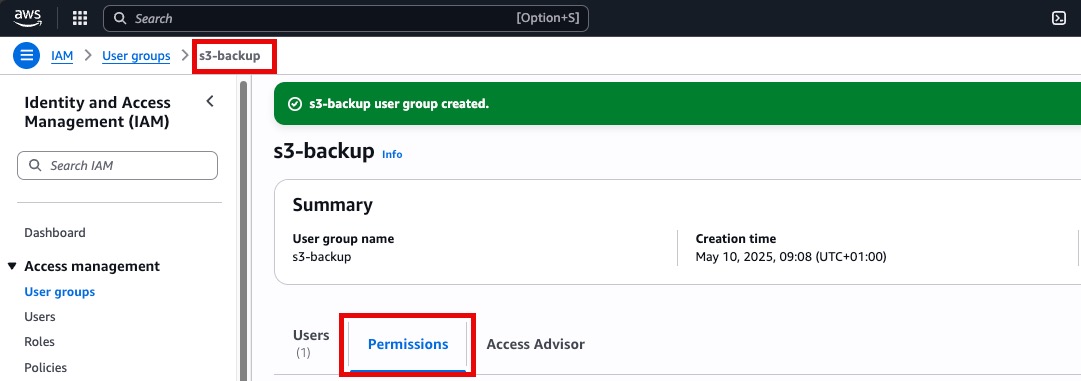The width and height of the screenshot is (1081, 381).
Task: Click the 's3-backup user group created' message
Action: point(399,104)
